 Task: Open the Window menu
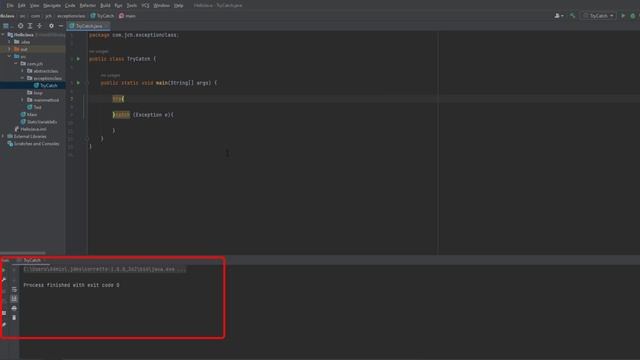point(161,6)
